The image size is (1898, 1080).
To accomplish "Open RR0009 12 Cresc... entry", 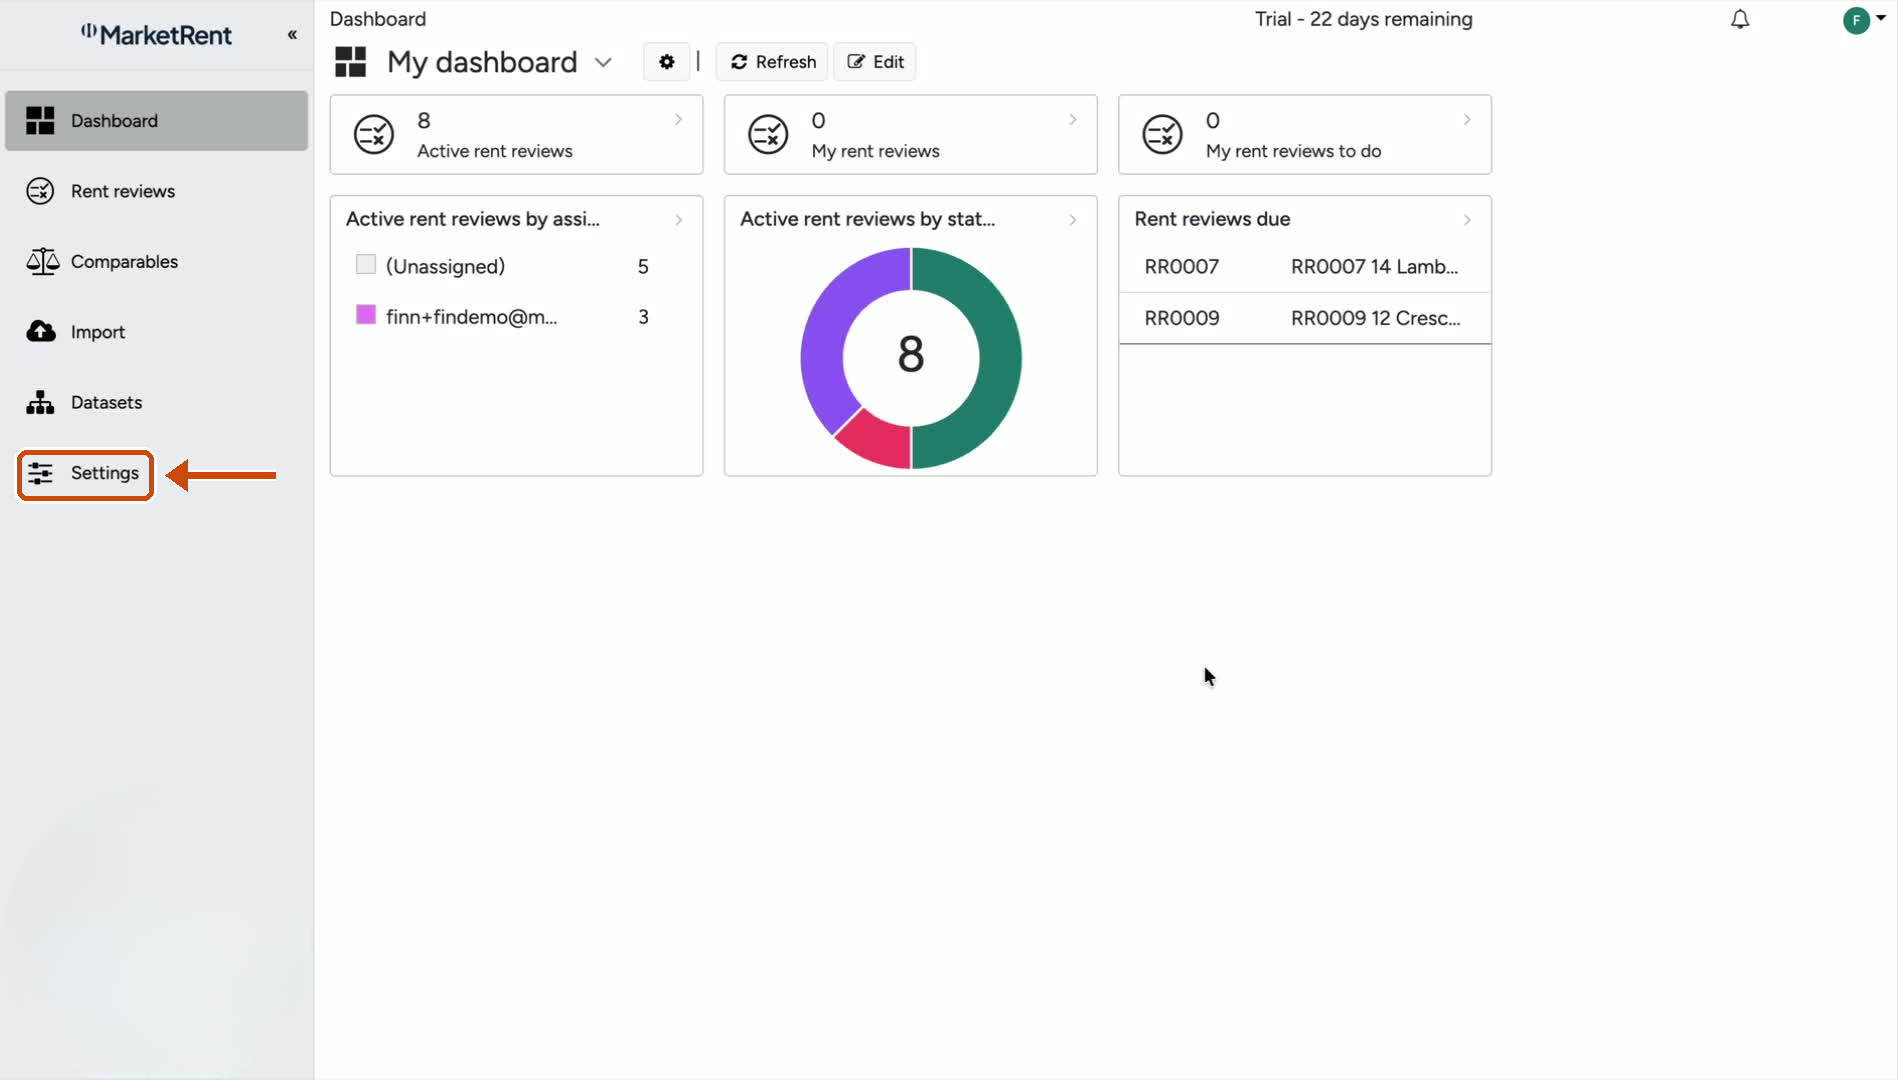I will pos(1375,318).
